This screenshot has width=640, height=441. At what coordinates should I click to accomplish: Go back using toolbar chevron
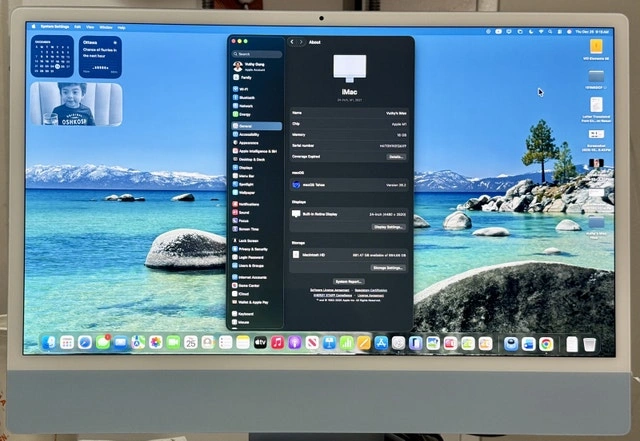[291, 43]
